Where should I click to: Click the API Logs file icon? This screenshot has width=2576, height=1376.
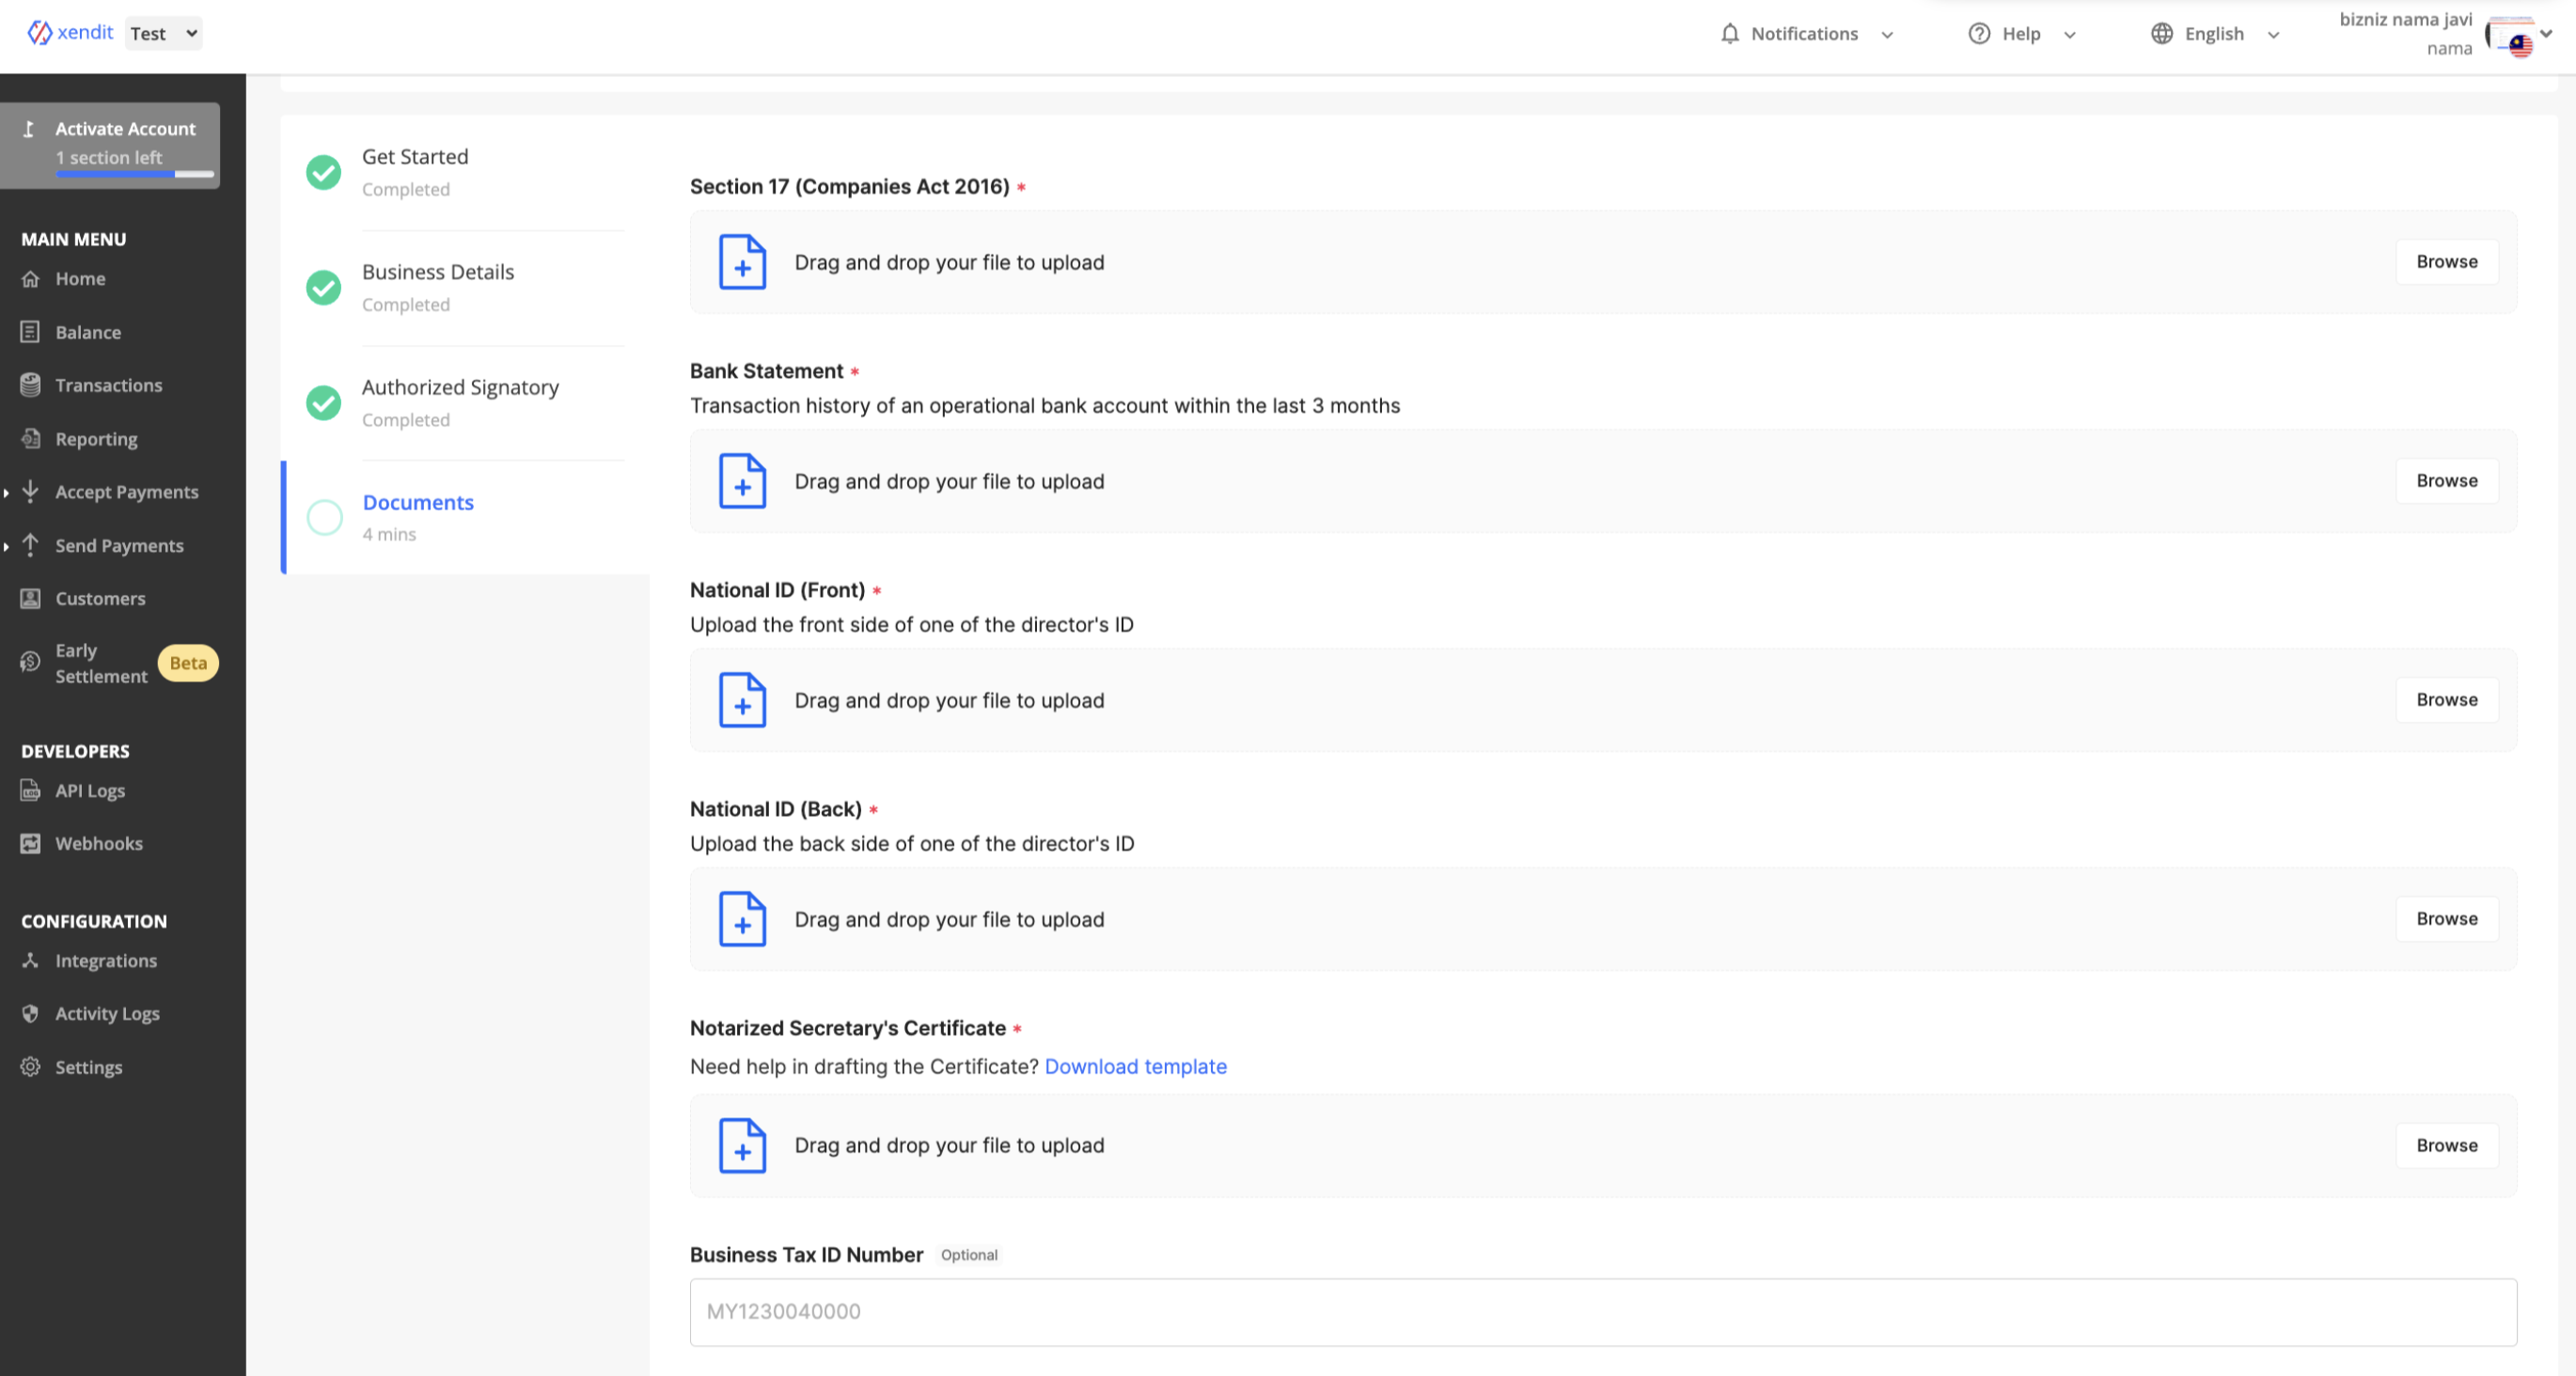pyautogui.click(x=31, y=791)
